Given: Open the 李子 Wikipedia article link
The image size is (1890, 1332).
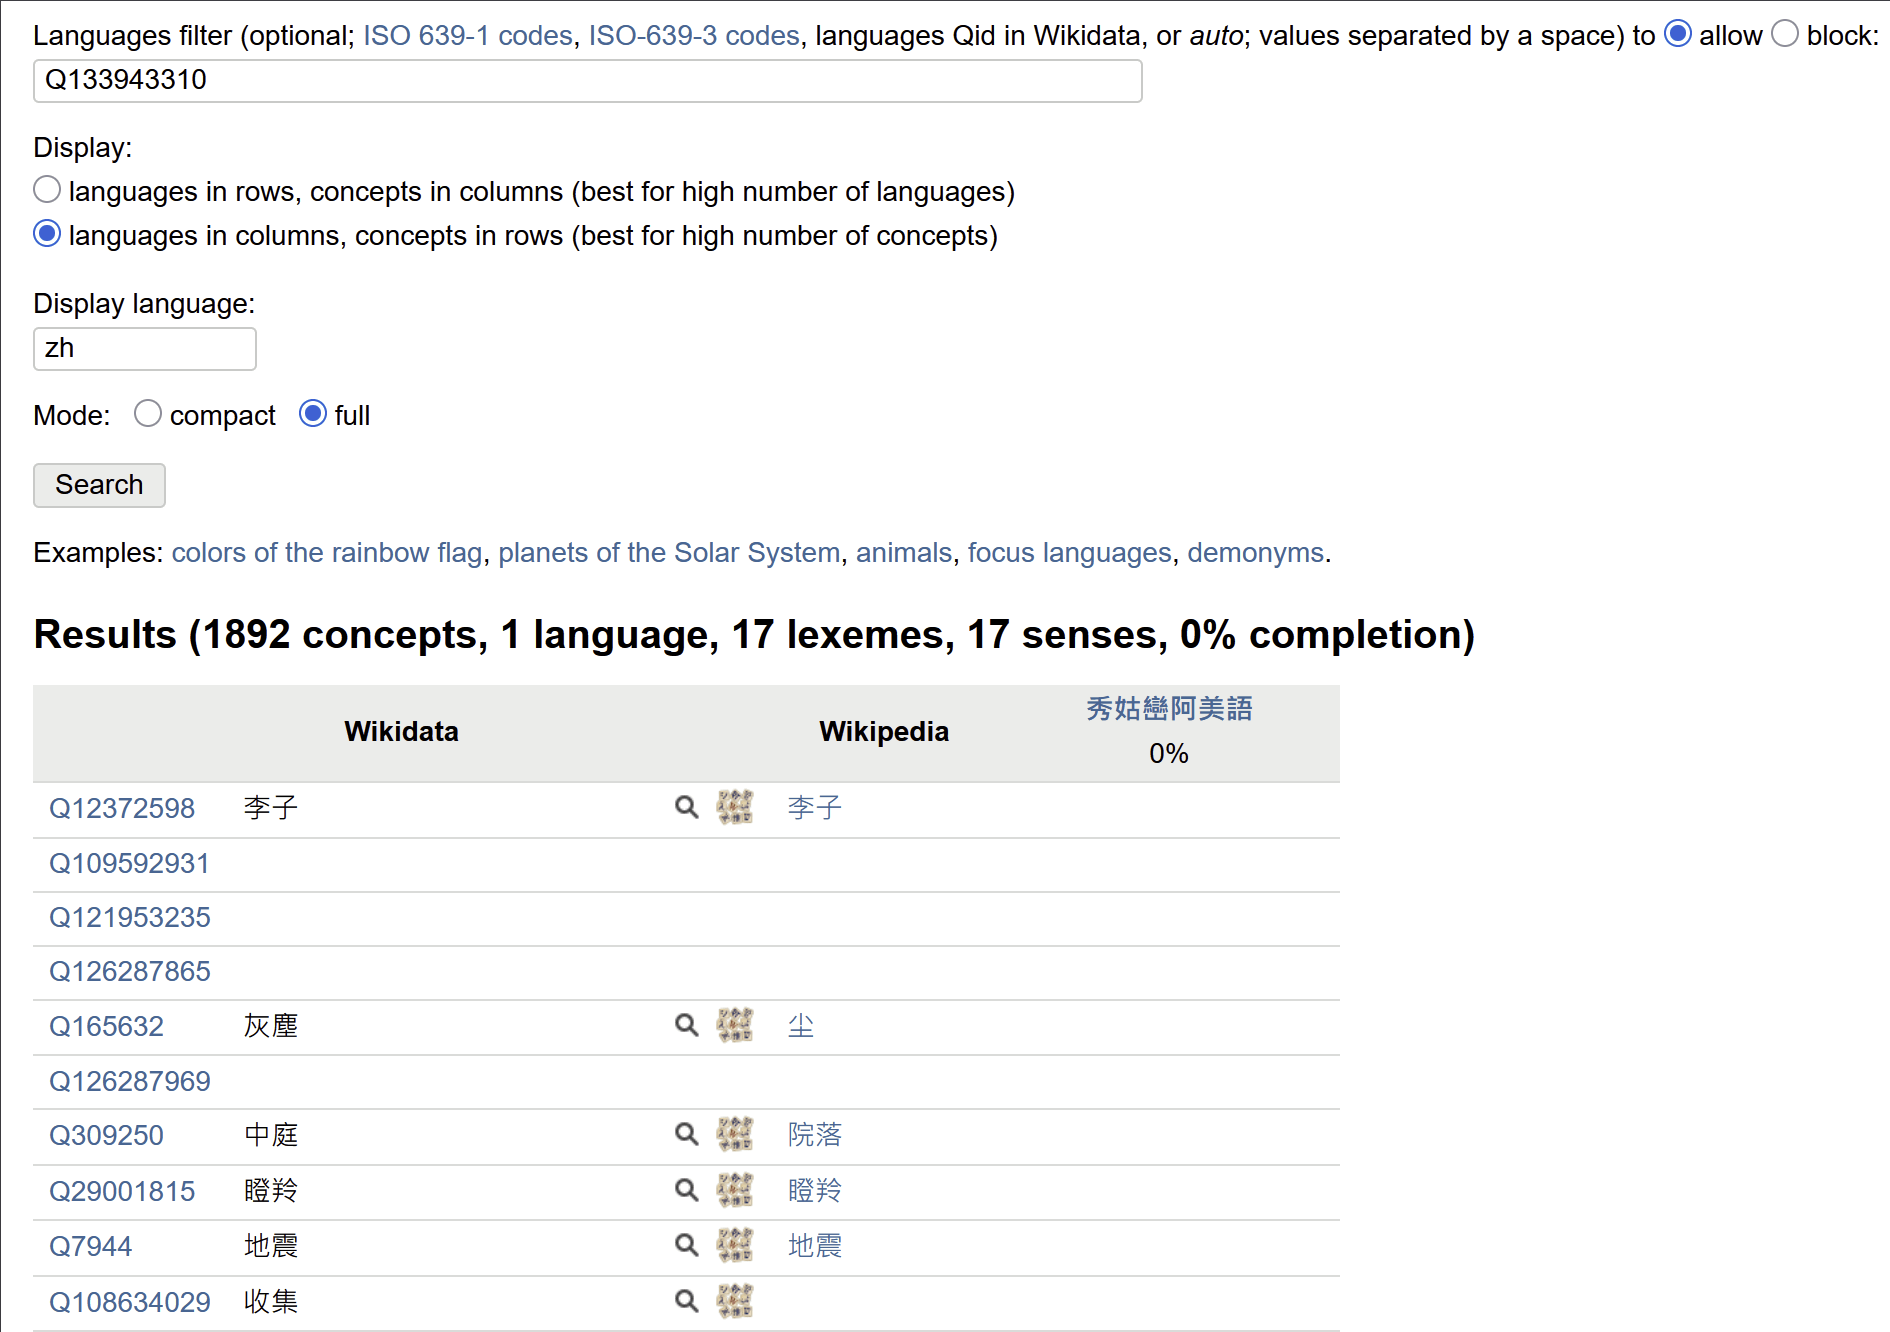Looking at the screenshot, I should click(x=815, y=808).
